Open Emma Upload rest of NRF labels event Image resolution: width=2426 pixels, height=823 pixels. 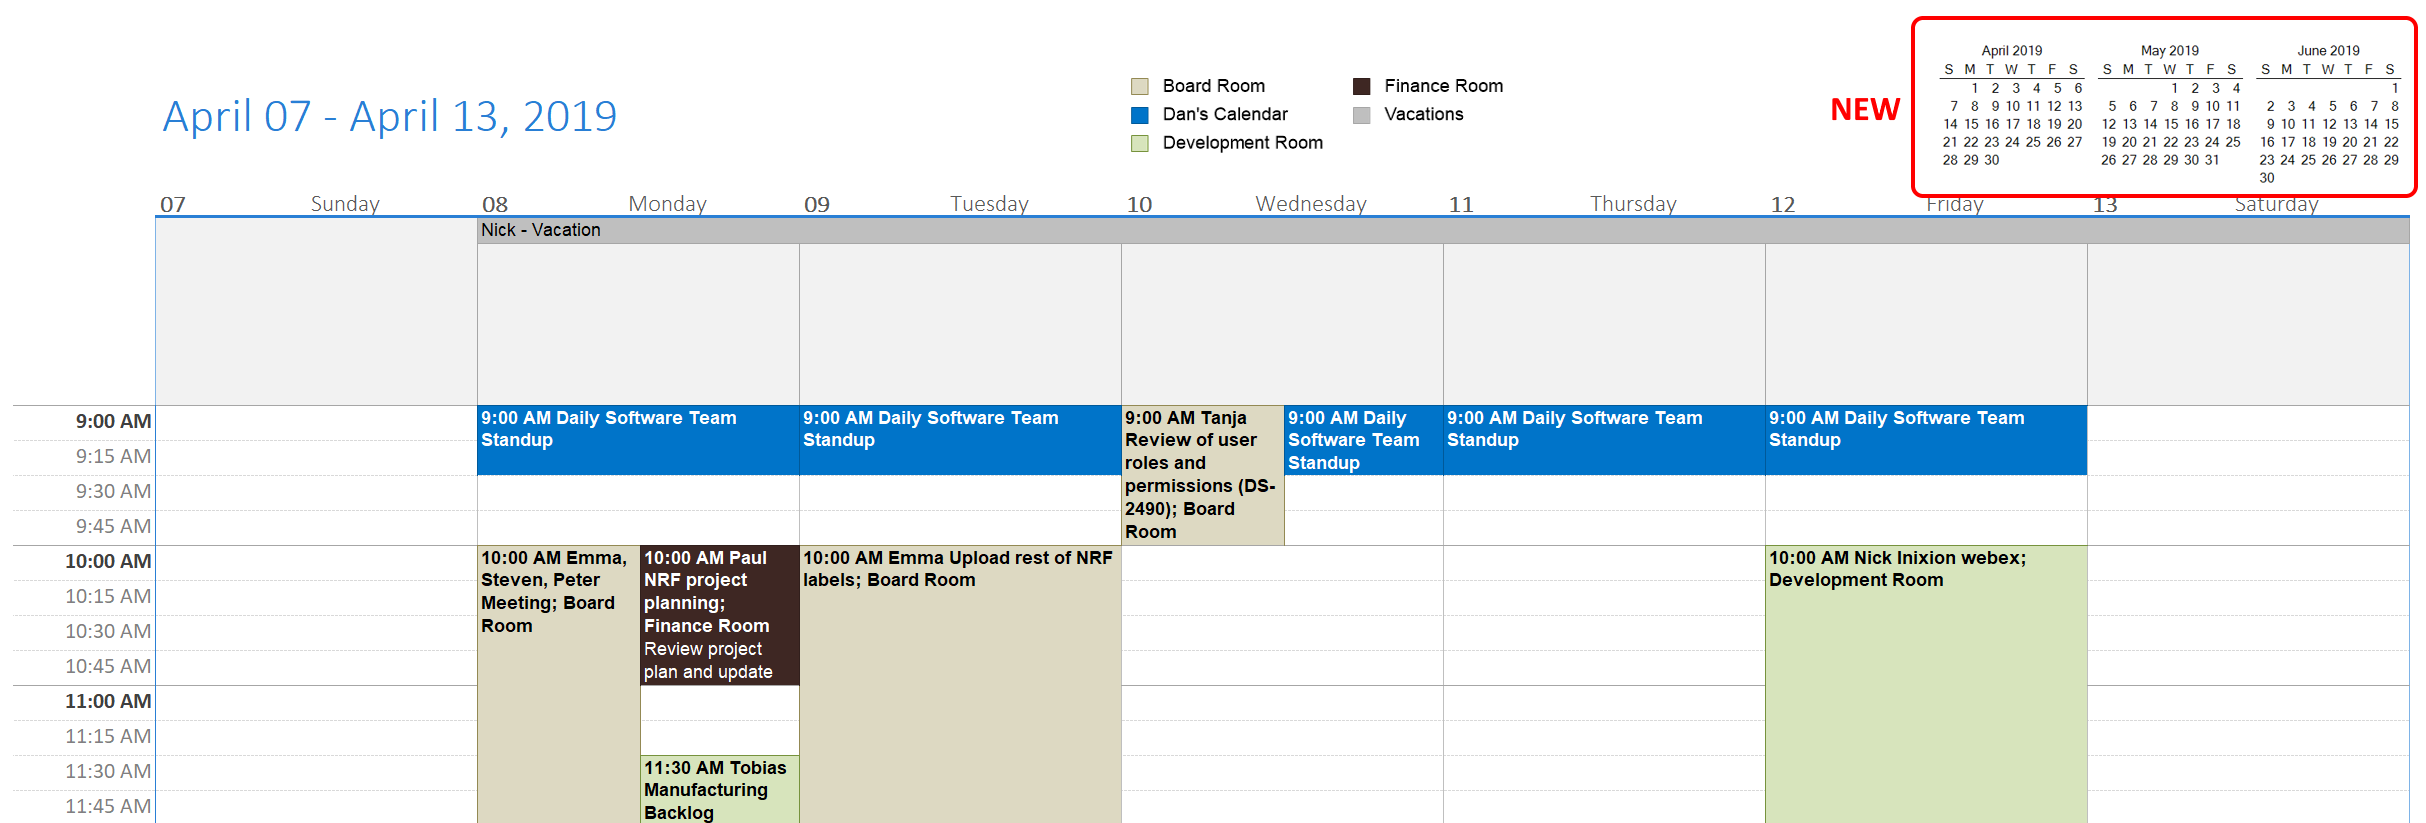tap(960, 684)
